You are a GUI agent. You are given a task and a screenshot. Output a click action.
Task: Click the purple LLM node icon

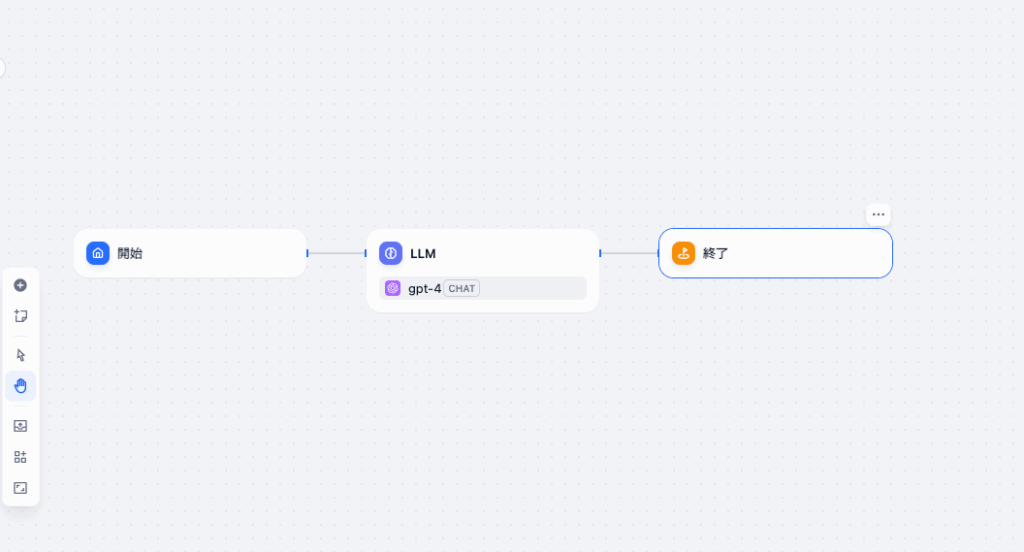pos(390,253)
